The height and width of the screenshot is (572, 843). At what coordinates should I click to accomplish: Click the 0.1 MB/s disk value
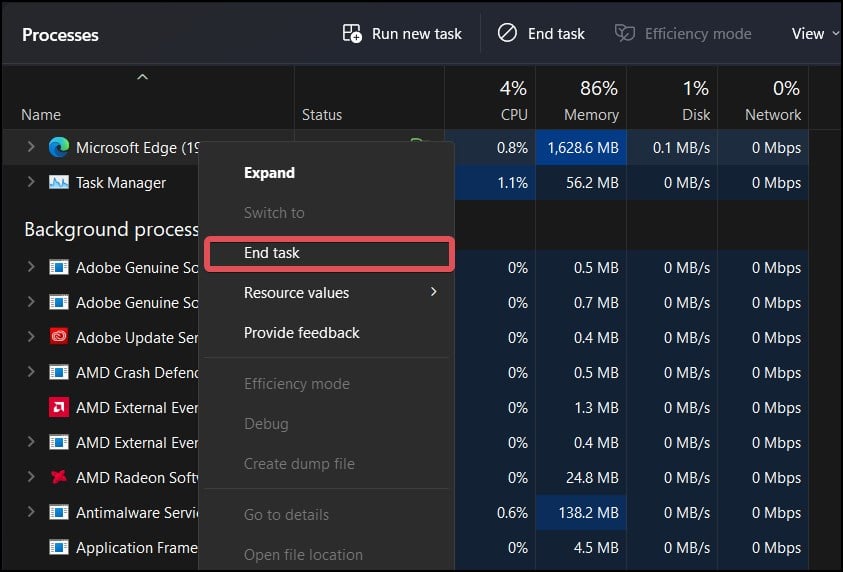pyautogui.click(x=681, y=147)
